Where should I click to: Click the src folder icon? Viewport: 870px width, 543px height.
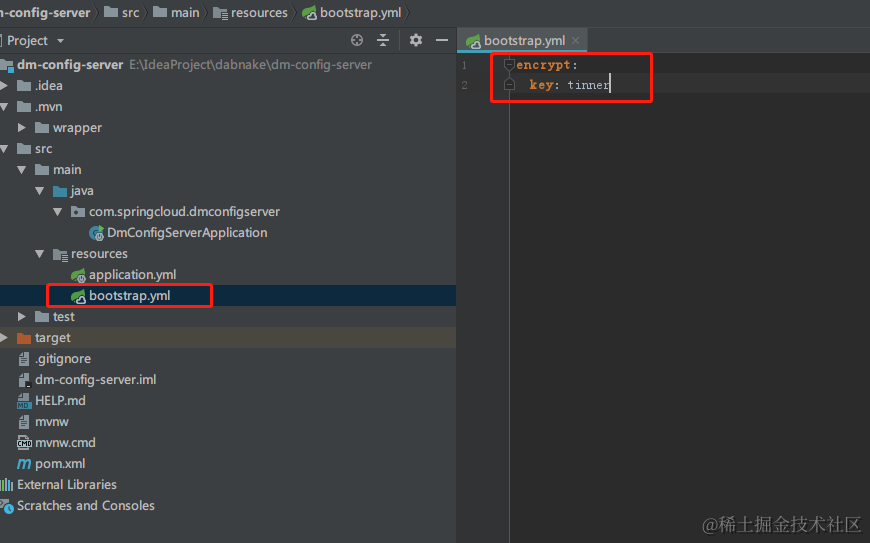click(24, 149)
